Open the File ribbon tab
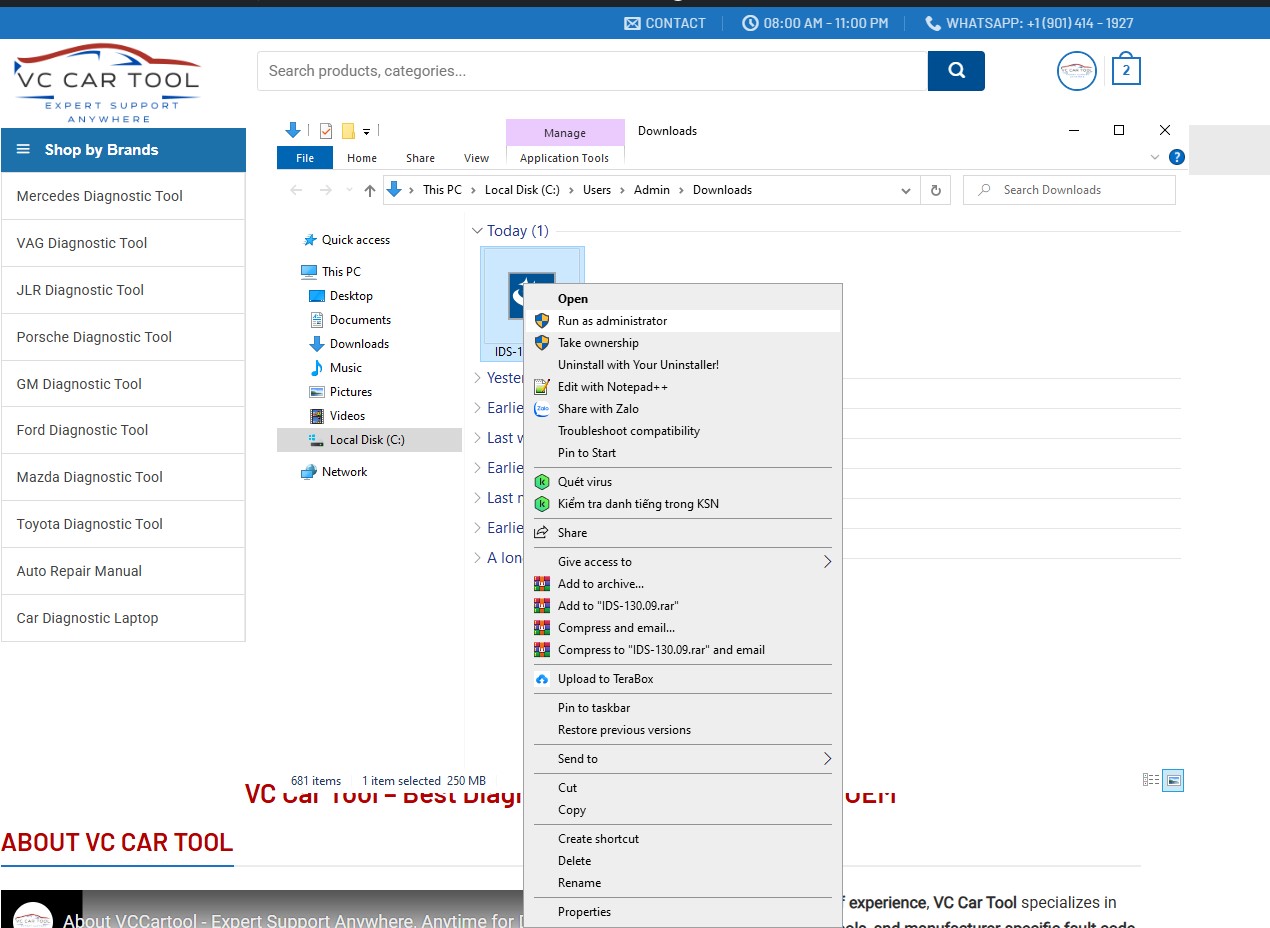Screen dimensions: 1270x928 [x=305, y=158]
